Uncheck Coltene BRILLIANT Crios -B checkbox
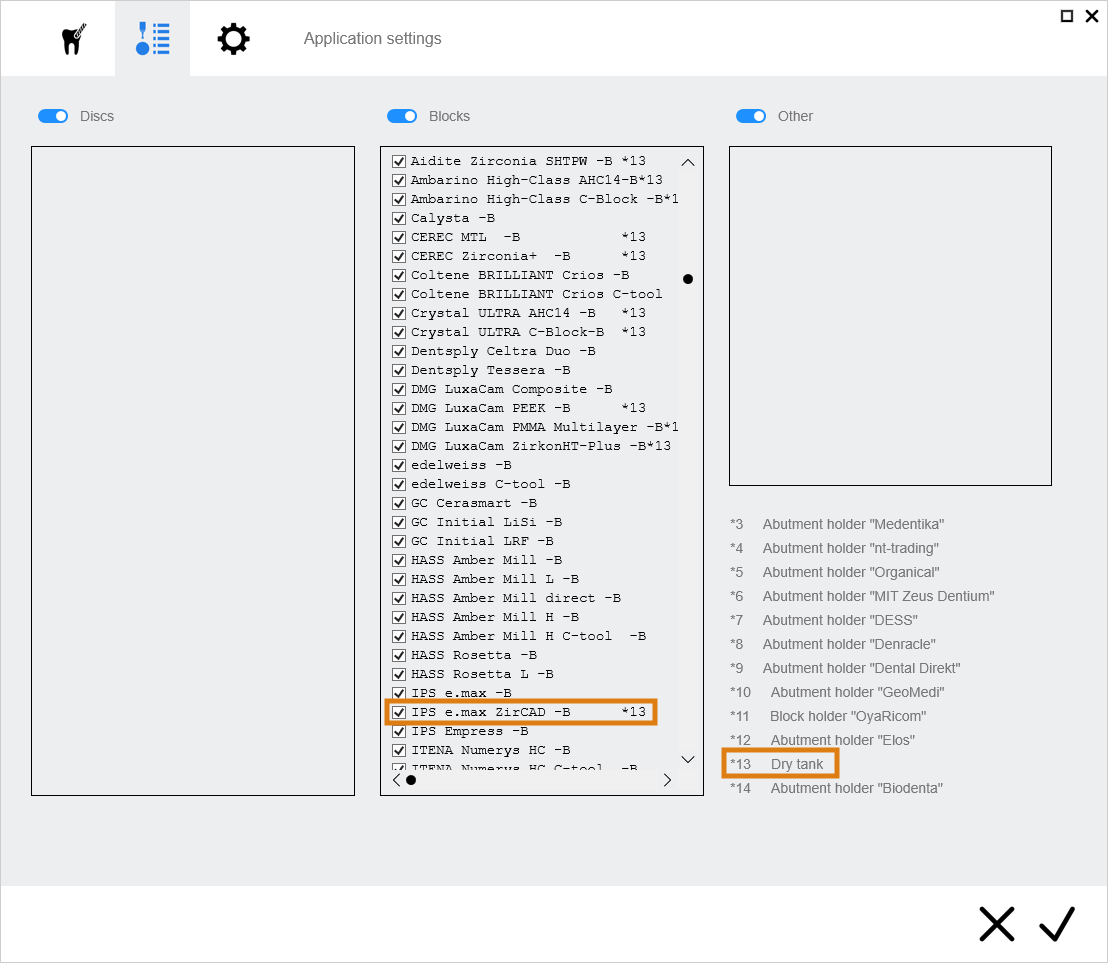1108x963 pixels. point(399,276)
